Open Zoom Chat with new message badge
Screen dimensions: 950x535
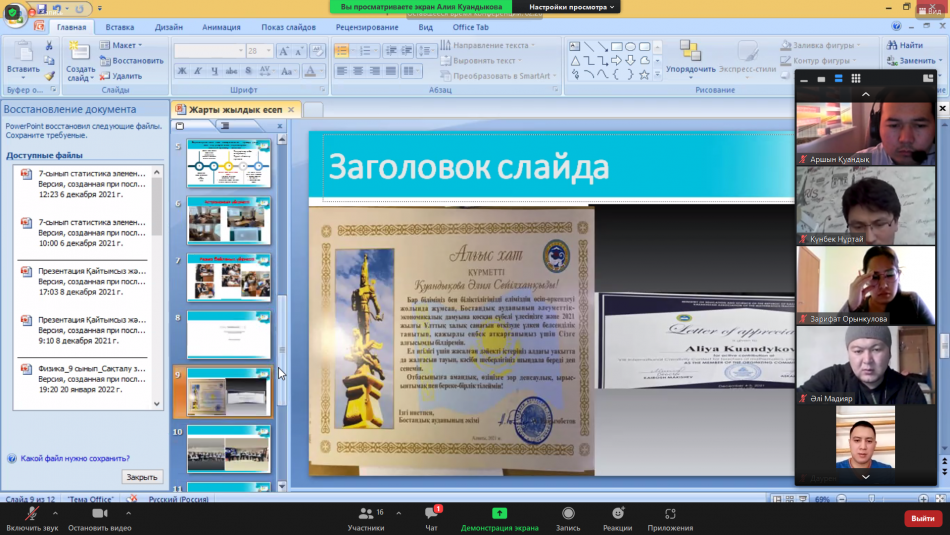click(431, 514)
